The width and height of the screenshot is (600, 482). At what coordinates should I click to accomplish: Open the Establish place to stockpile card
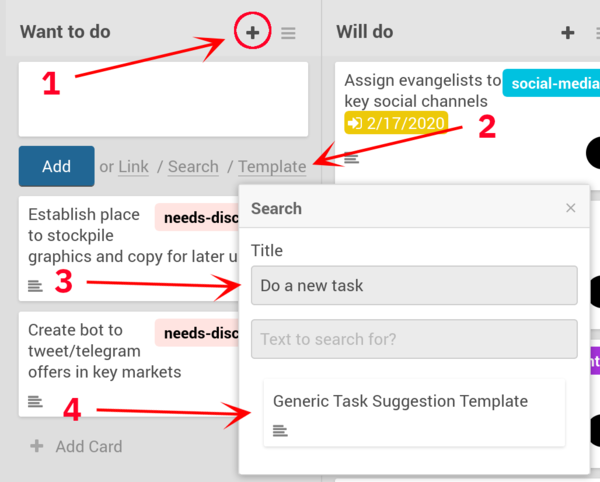click(85, 235)
